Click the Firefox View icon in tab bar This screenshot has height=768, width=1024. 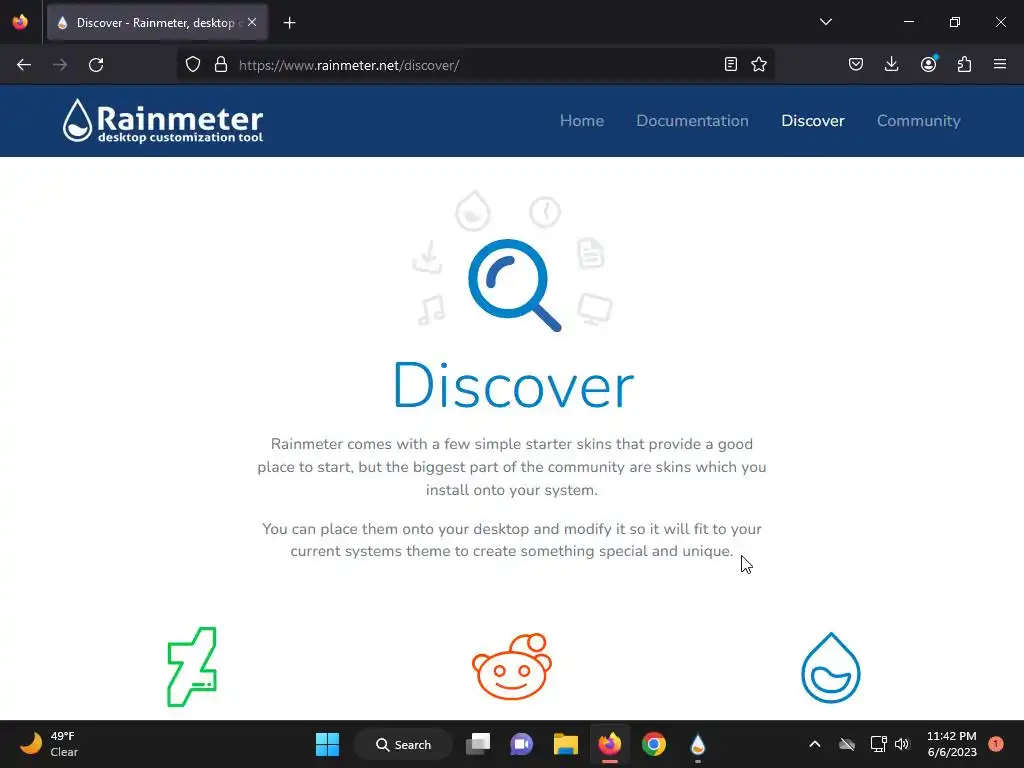point(20,22)
